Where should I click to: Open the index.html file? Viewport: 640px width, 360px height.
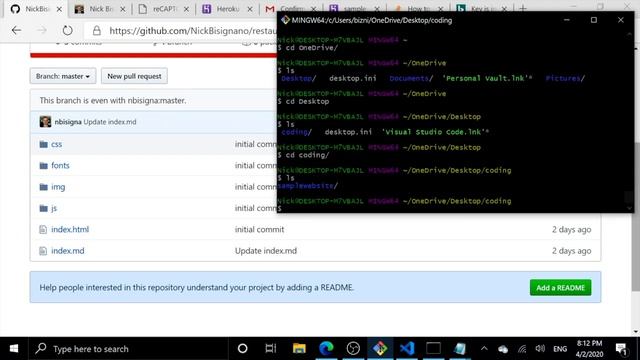[x=70, y=229]
